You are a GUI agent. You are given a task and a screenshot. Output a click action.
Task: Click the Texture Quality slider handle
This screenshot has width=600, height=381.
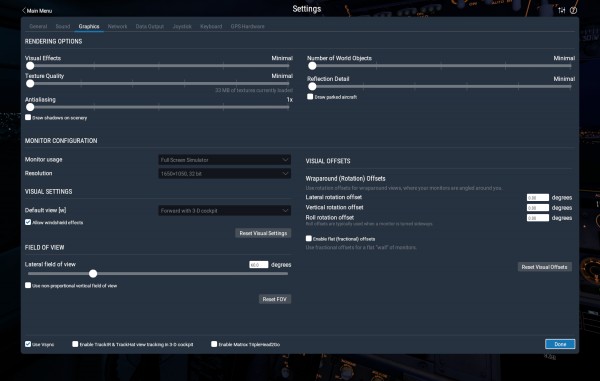point(30,83)
